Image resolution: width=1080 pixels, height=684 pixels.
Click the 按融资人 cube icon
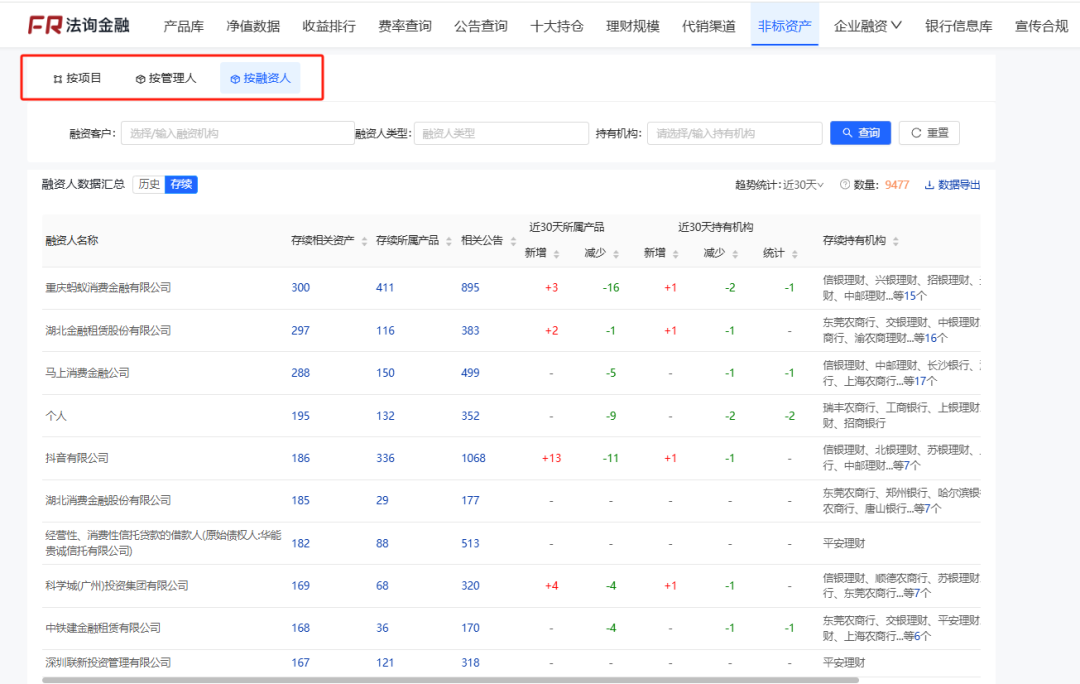(234, 77)
